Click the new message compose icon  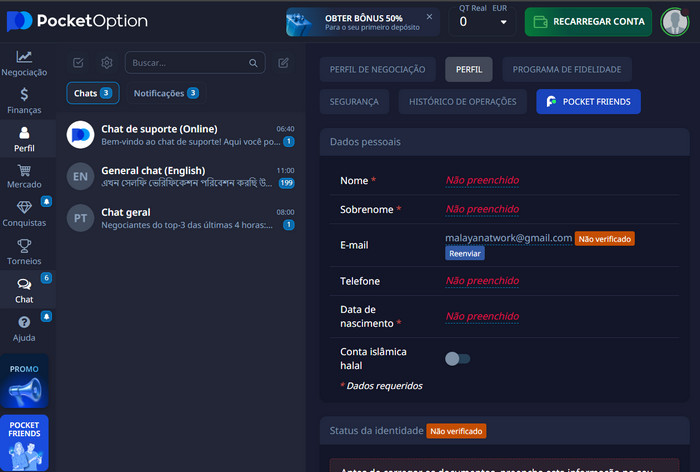pyautogui.click(x=283, y=63)
